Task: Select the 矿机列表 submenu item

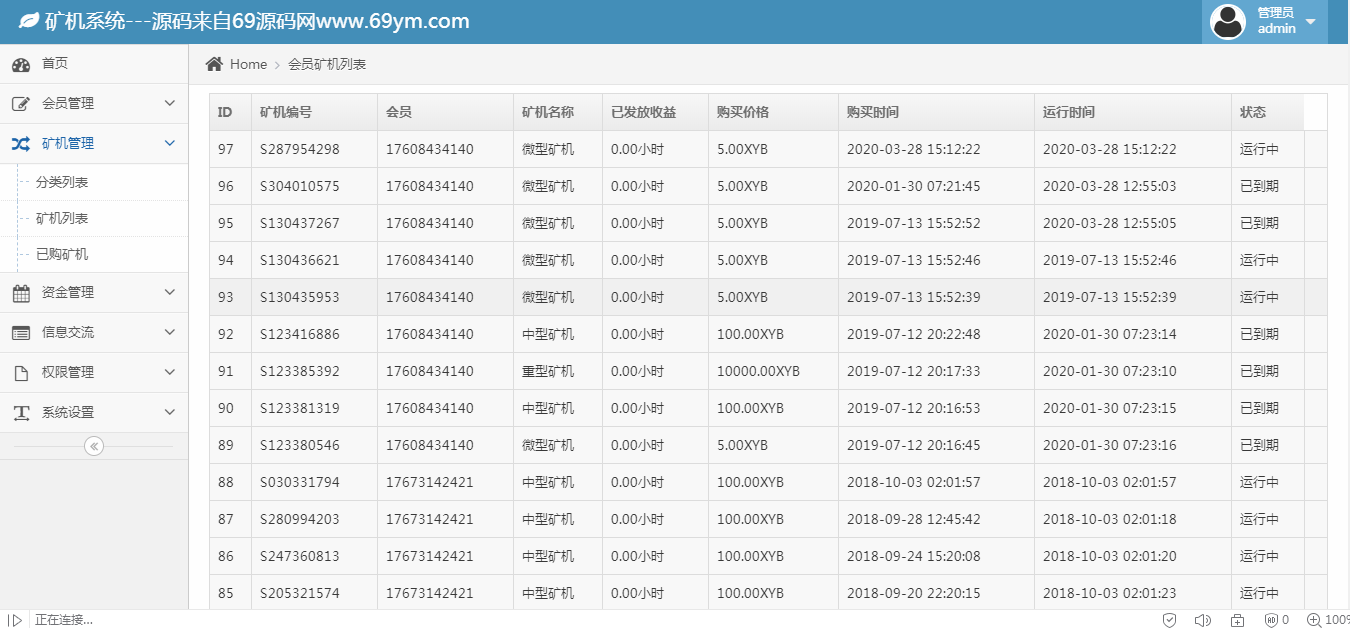Action: (62, 219)
